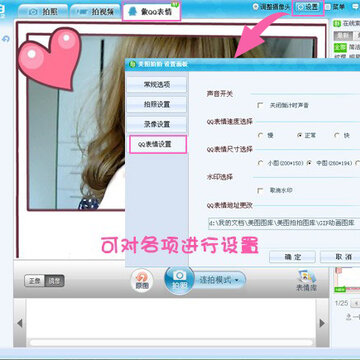Click the 取消 button in the settings dialog

(x=340, y=257)
